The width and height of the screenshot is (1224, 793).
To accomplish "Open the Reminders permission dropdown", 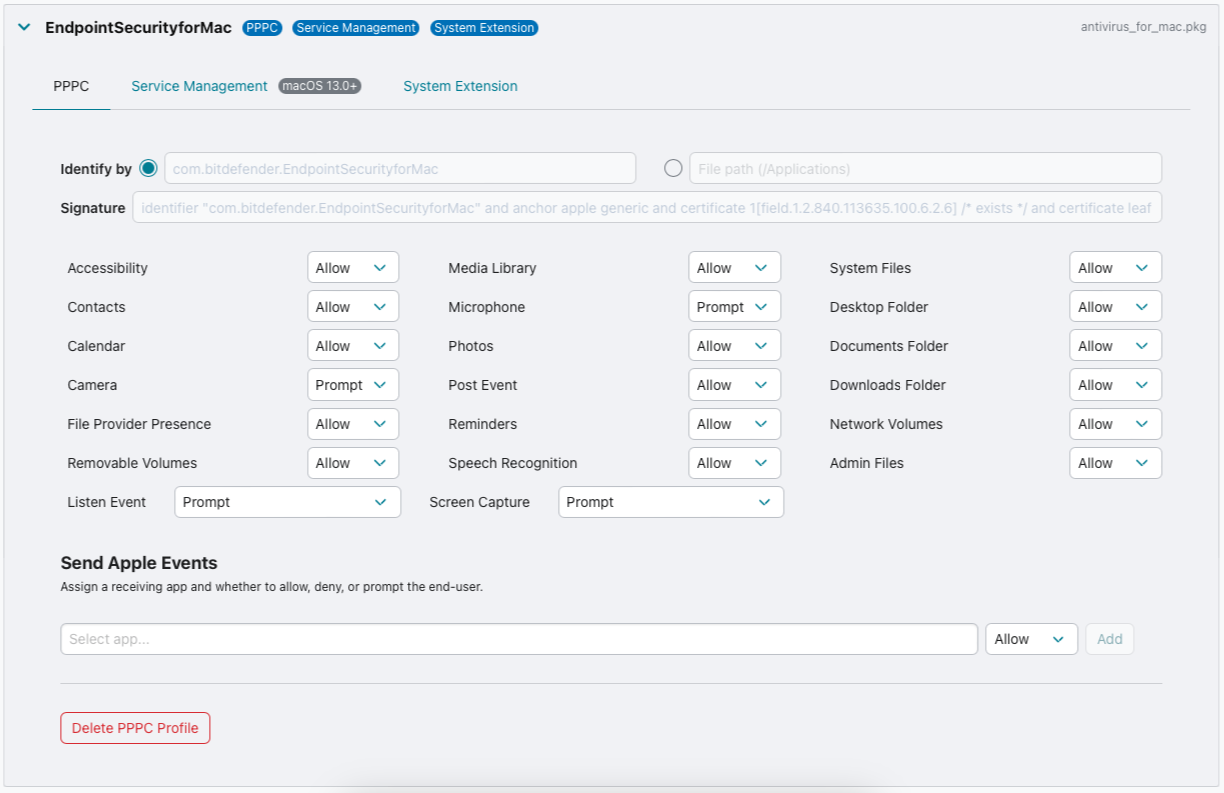I will tap(734, 424).
